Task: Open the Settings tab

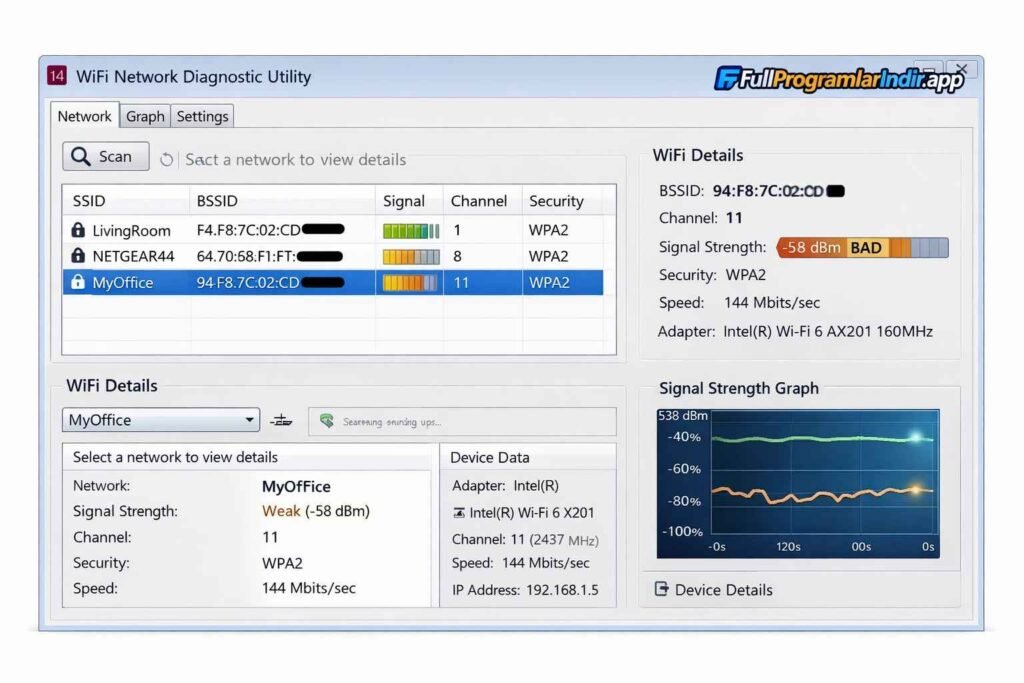Action: tap(202, 116)
